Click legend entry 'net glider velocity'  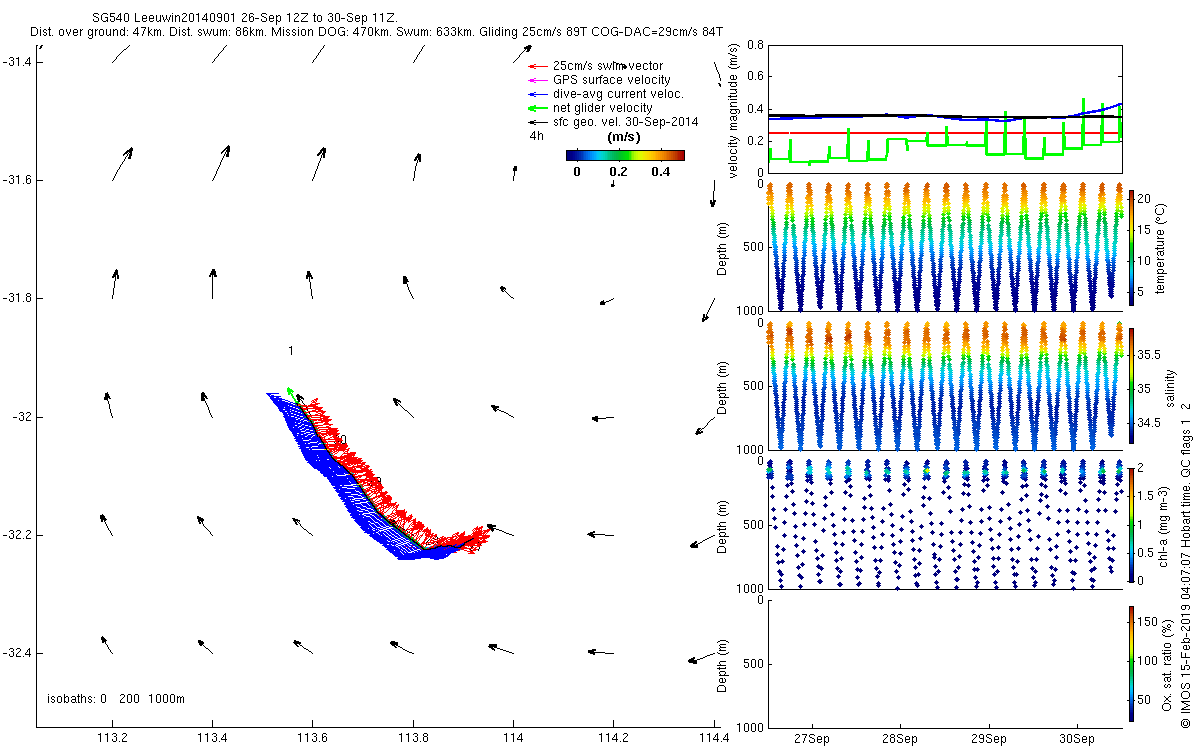603,108
